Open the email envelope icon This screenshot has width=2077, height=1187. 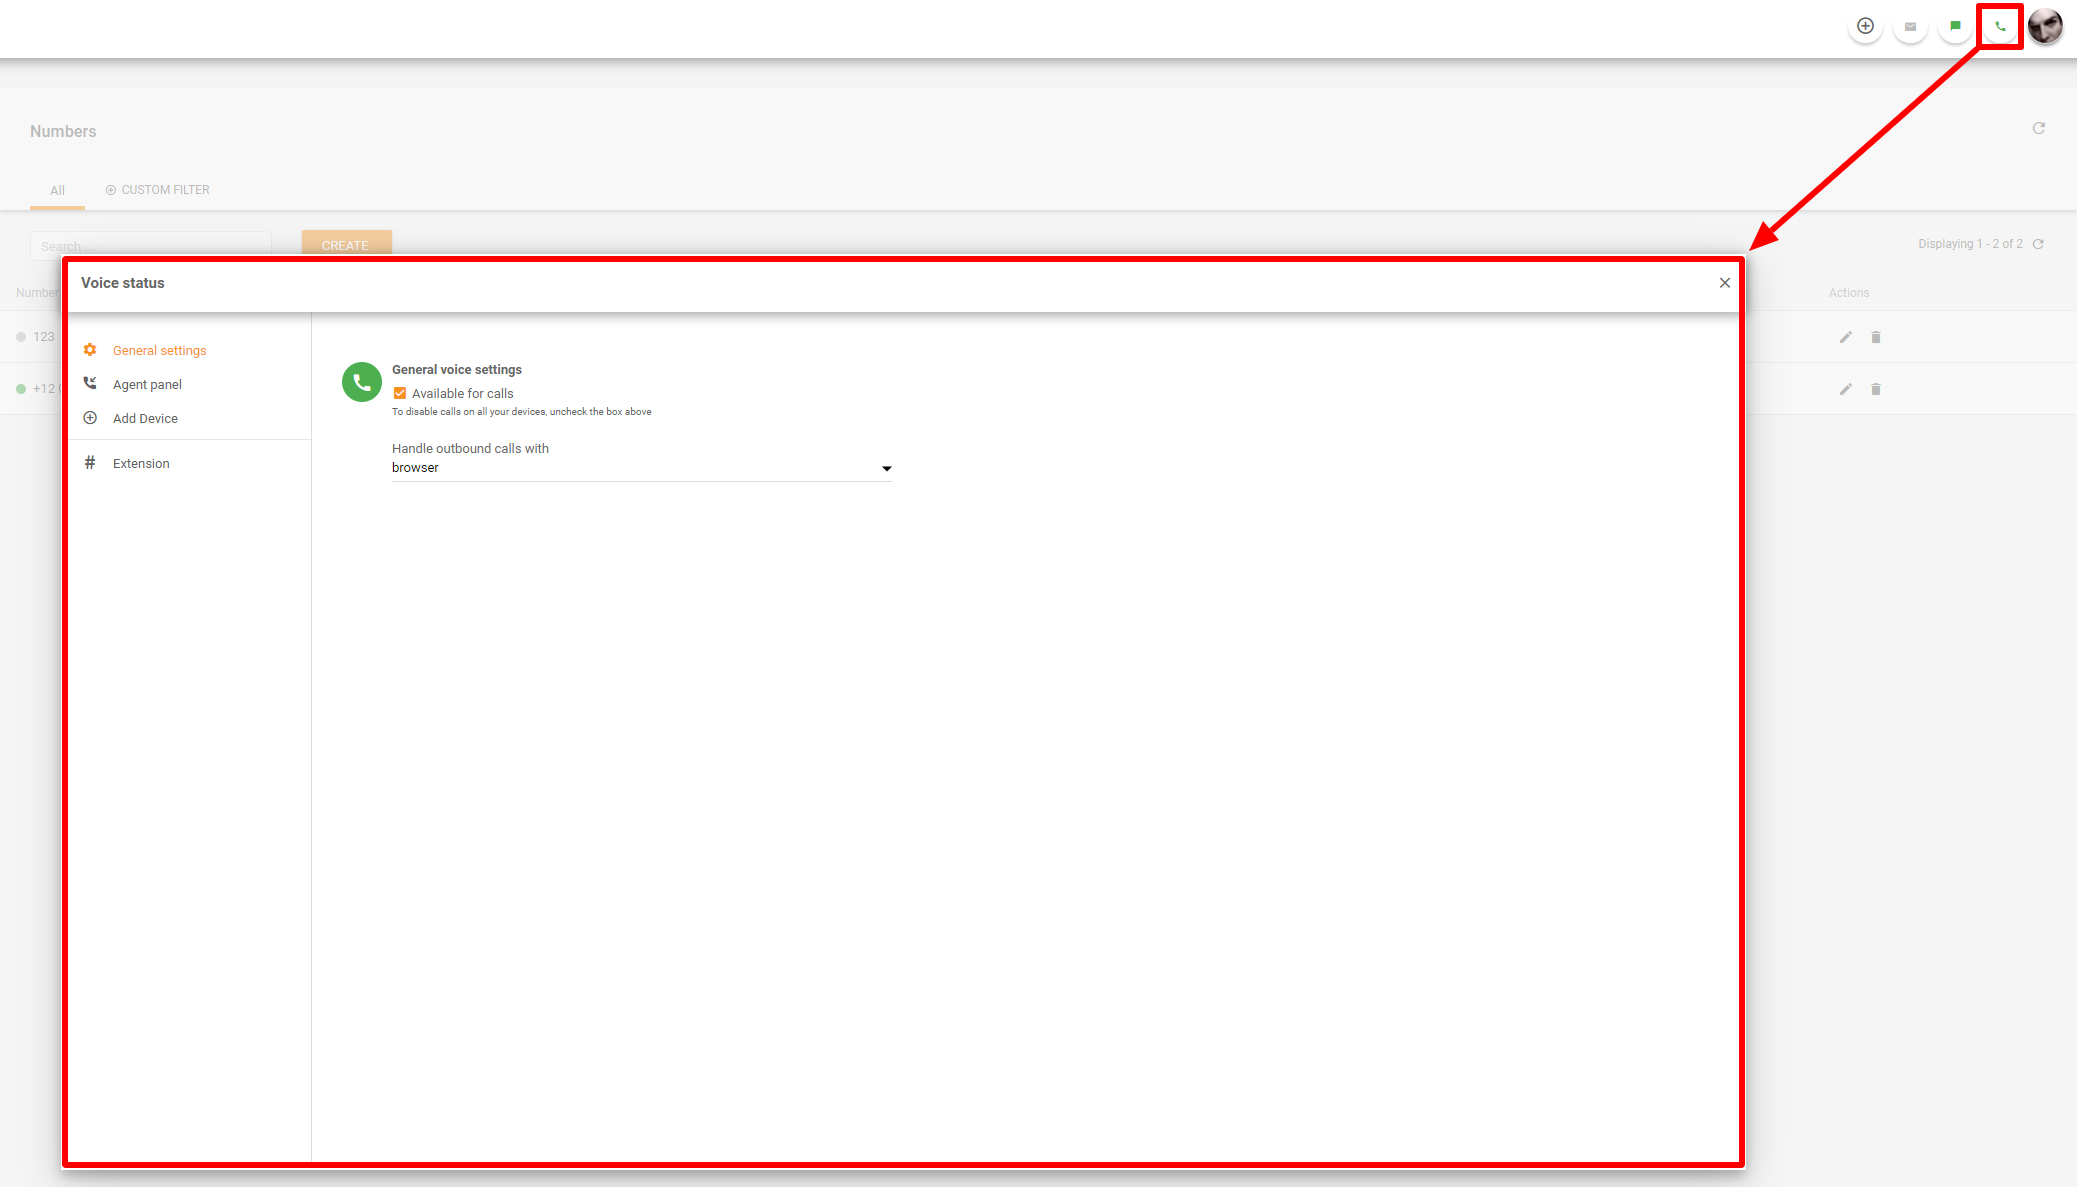pos(1910,27)
